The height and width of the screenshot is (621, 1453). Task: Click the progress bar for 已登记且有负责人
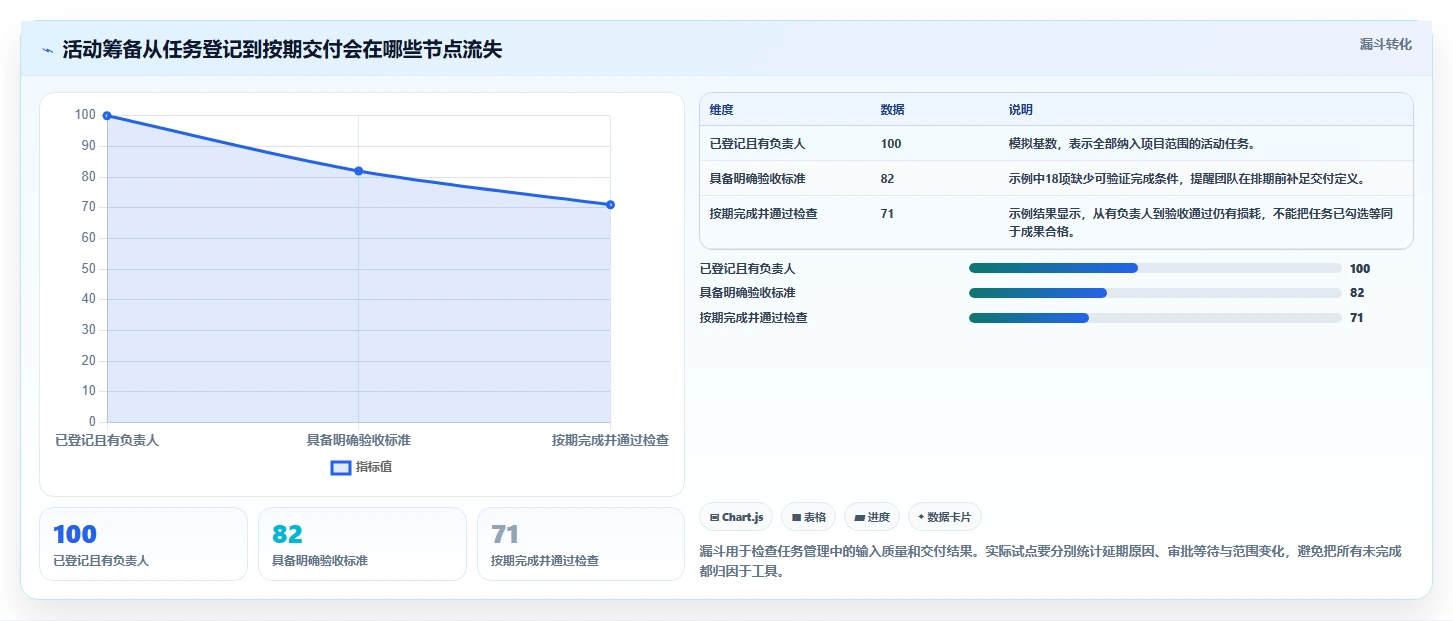point(1155,268)
